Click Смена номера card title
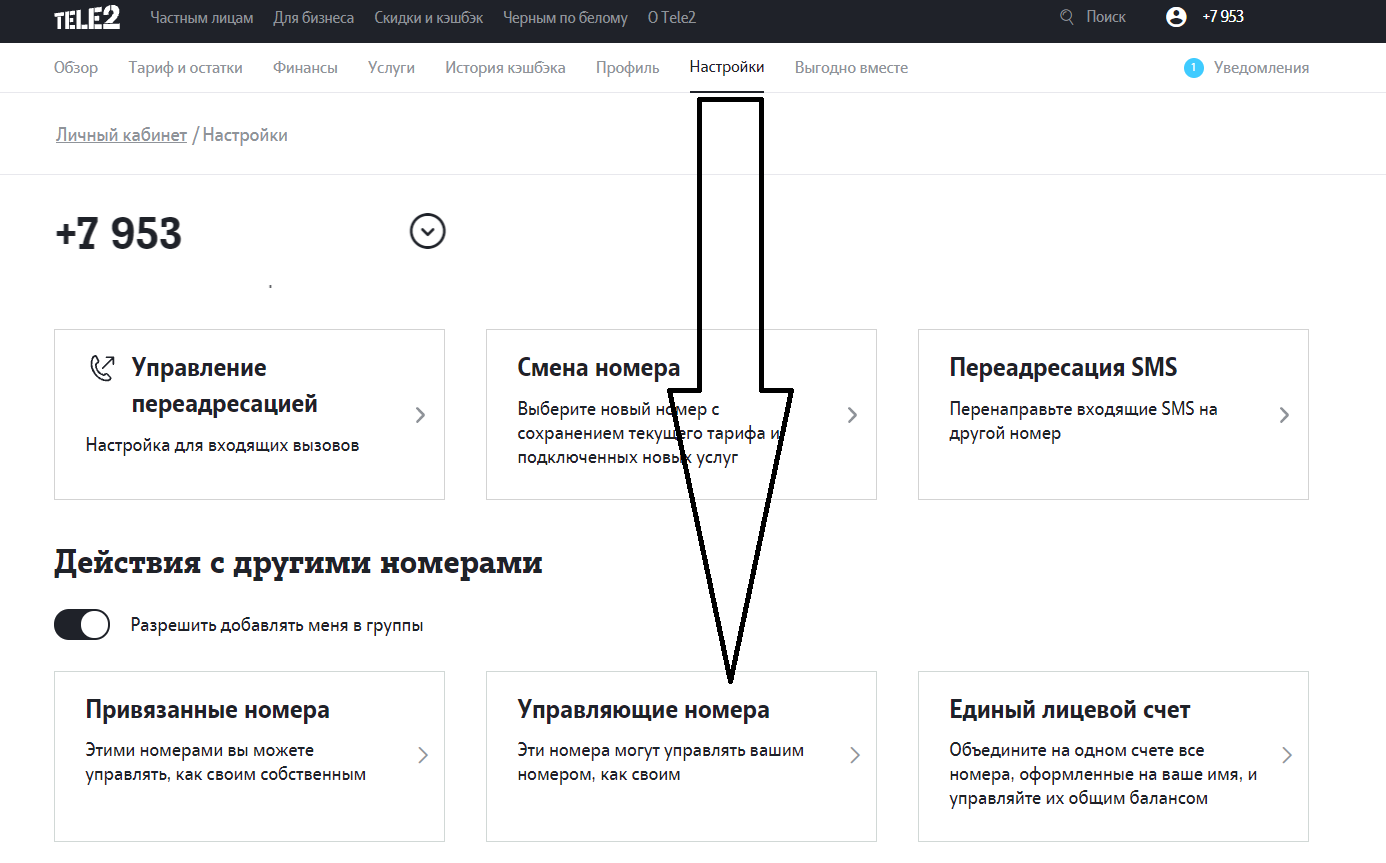This screenshot has height=863, width=1386. [599, 368]
